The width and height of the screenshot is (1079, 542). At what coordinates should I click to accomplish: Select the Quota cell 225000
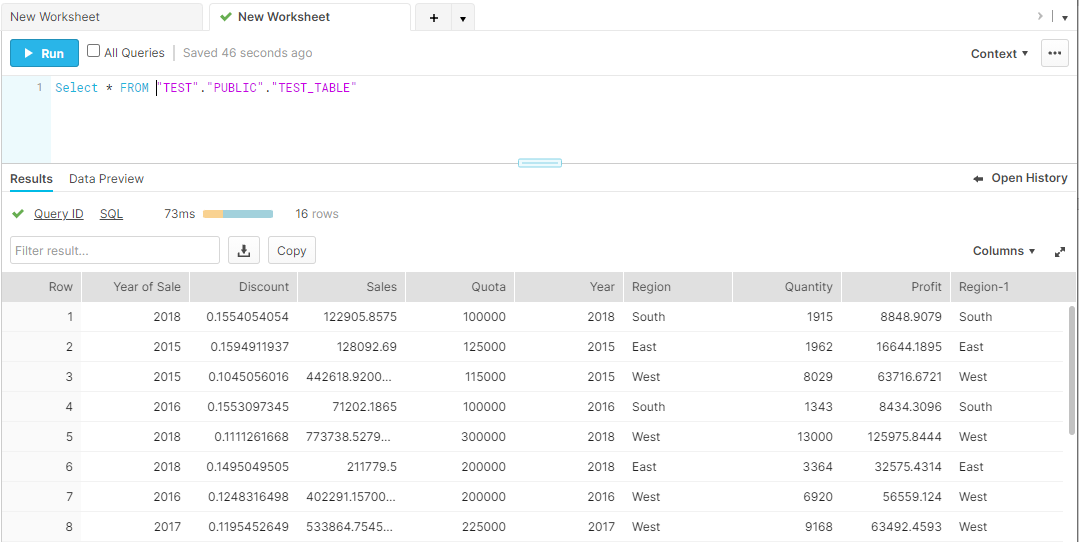[460, 527]
